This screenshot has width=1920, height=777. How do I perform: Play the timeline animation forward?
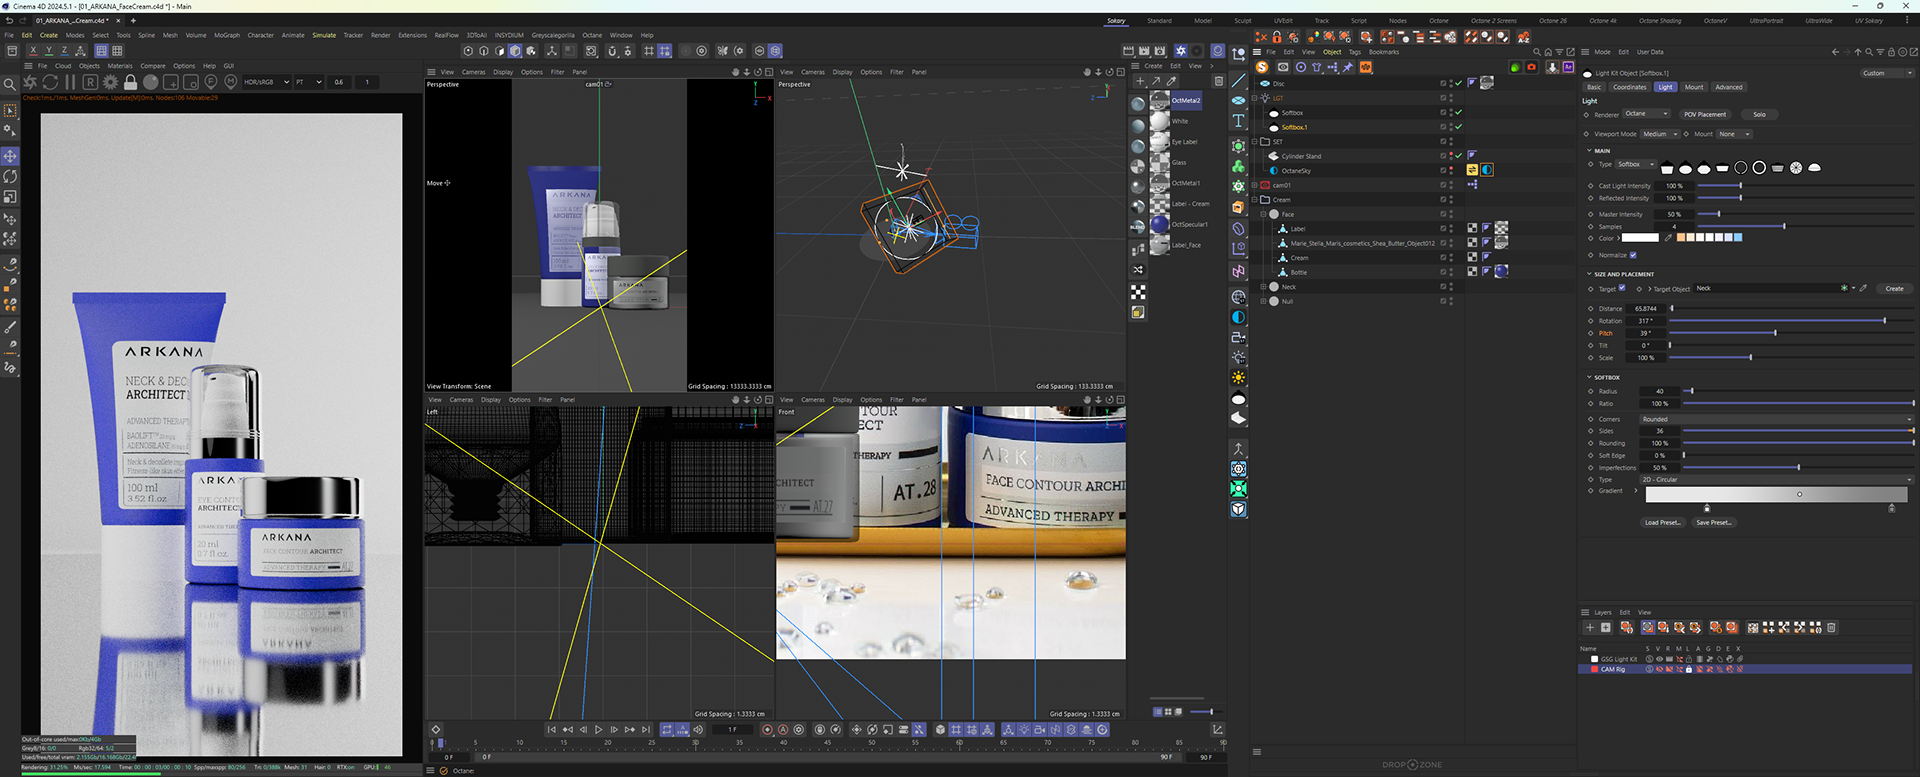coord(599,730)
